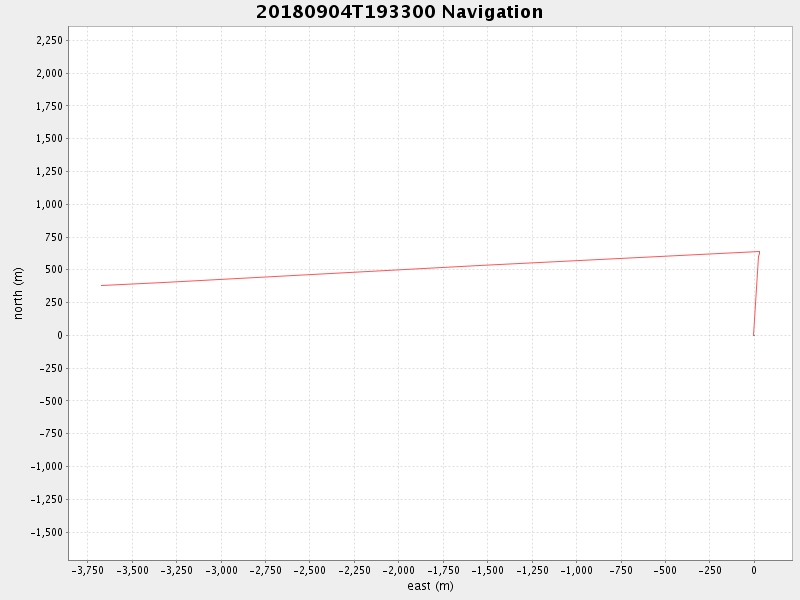800x600 pixels.
Task: Click the long red track line near east -2,000
Action: [x=398, y=269]
